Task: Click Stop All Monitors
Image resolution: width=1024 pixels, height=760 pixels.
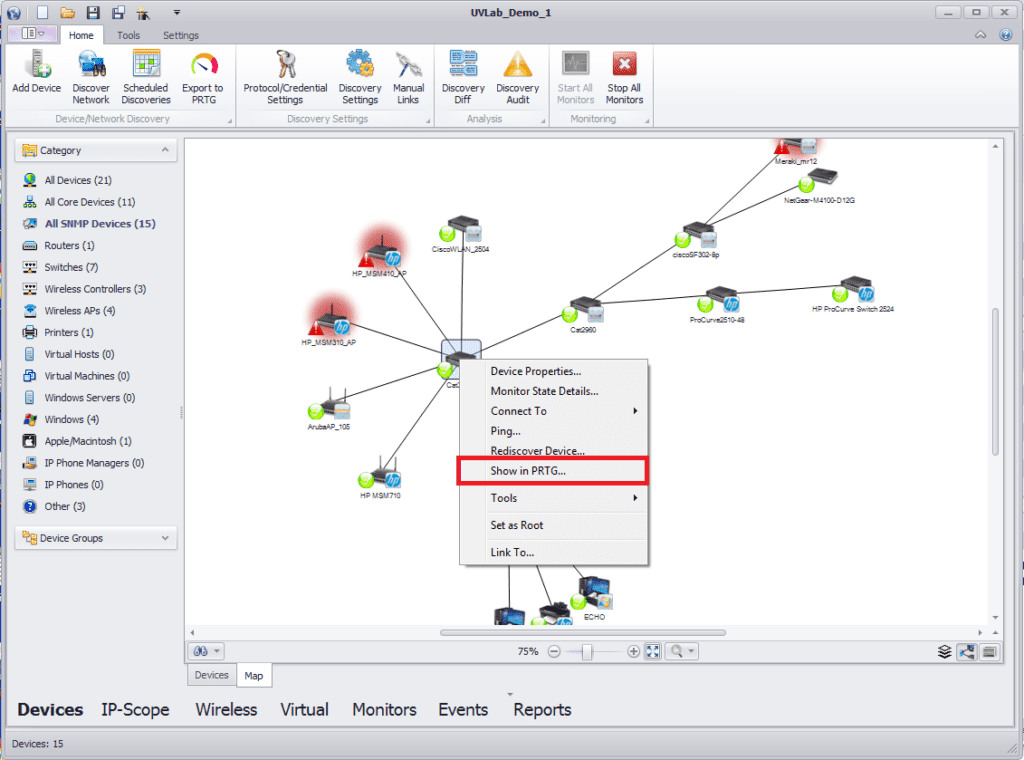Action: (624, 77)
